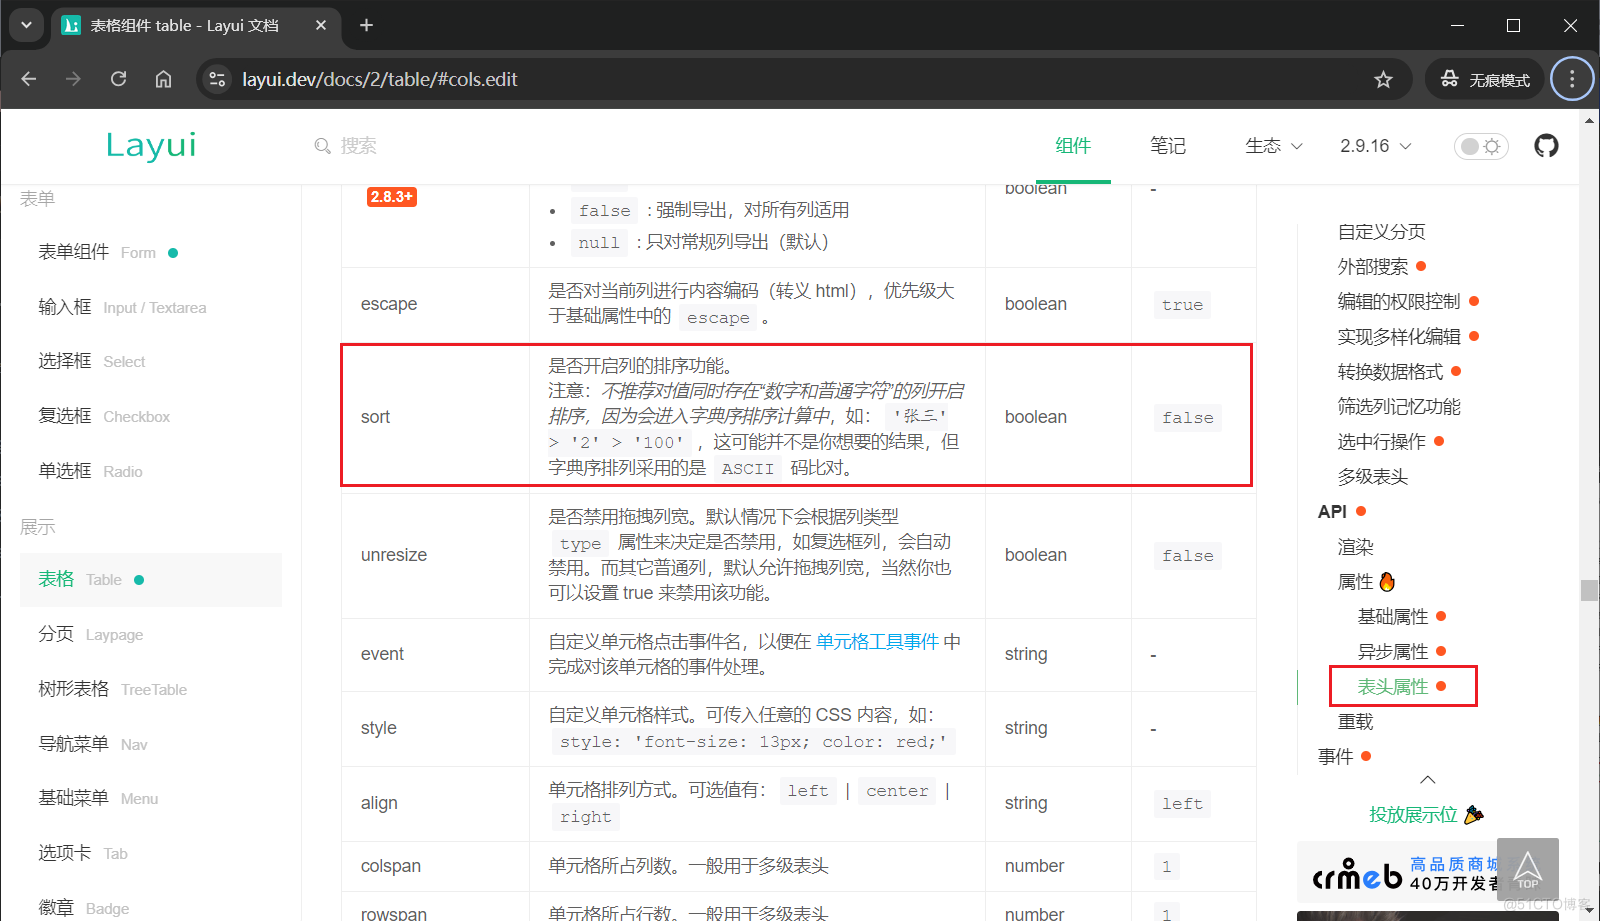
Task: Jump to 多级表头 section
Action: tap(1372, 477)
